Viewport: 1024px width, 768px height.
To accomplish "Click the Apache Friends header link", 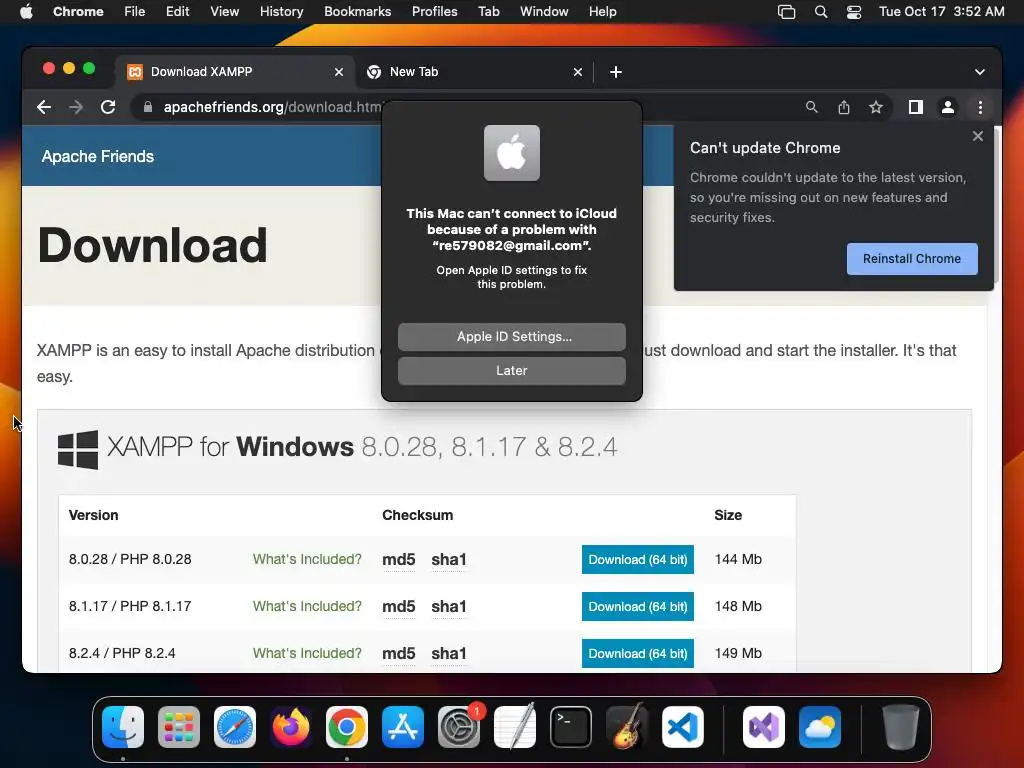I will point(98,157).
